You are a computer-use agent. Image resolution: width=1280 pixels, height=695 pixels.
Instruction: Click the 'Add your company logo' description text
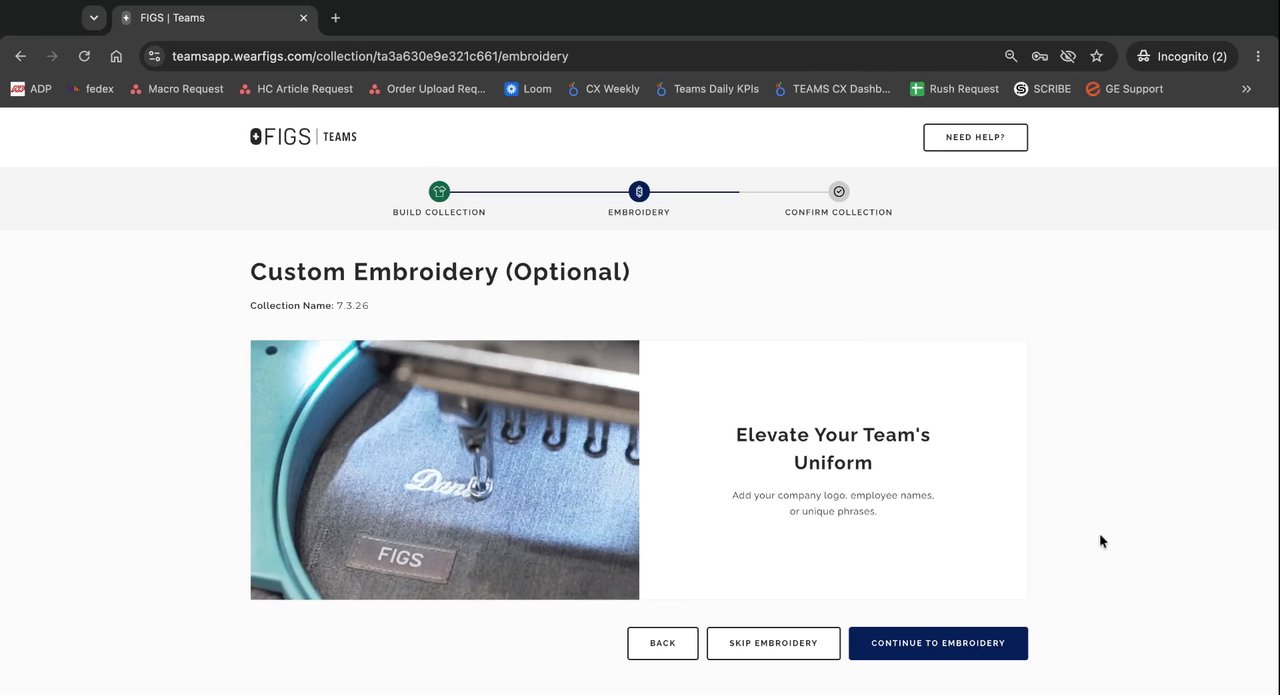pyautogui.click(x=833, y=503)
